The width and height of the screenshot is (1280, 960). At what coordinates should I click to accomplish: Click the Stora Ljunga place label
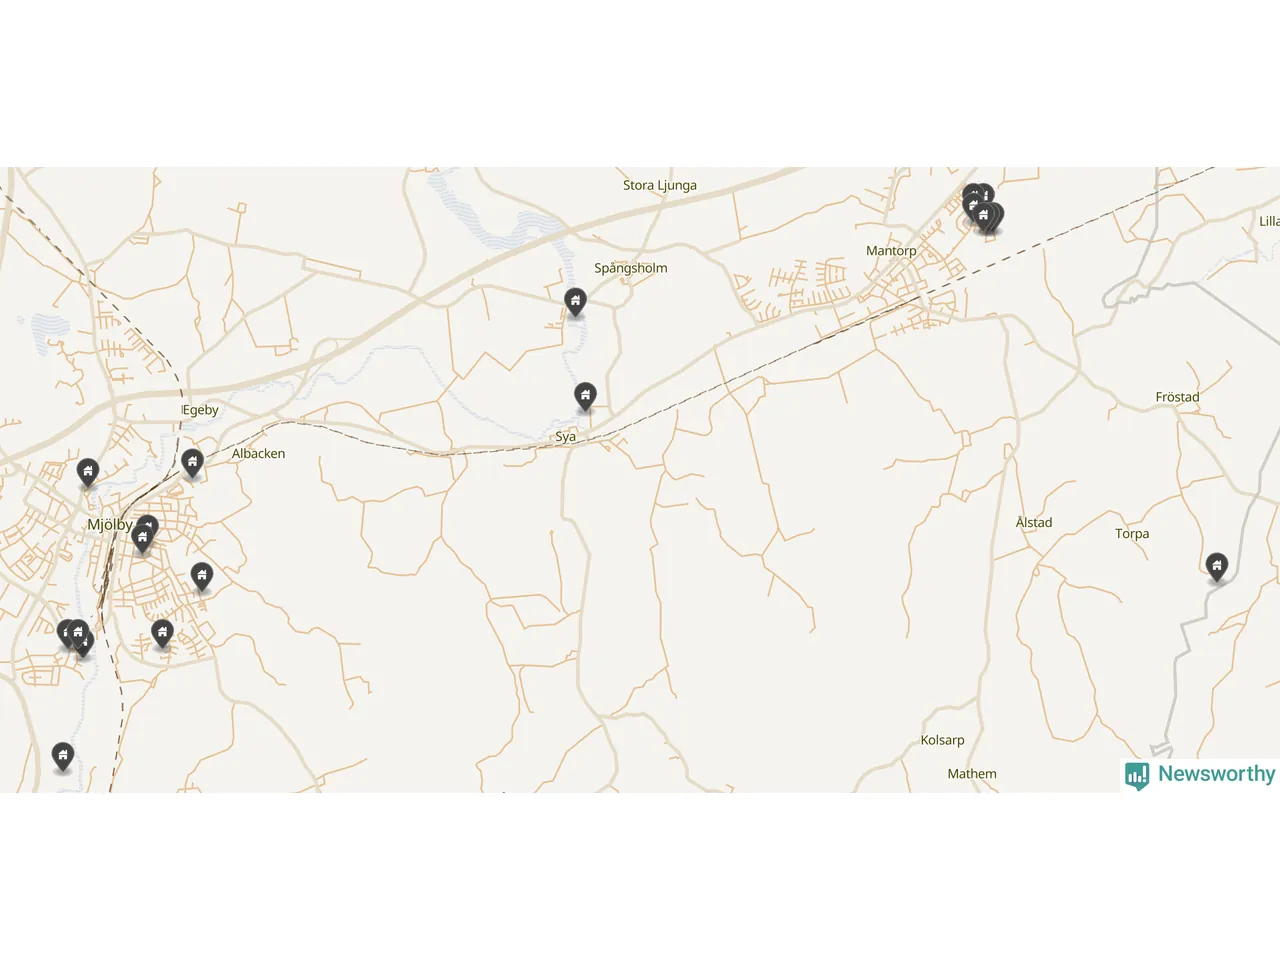click(x=660, y=185)
